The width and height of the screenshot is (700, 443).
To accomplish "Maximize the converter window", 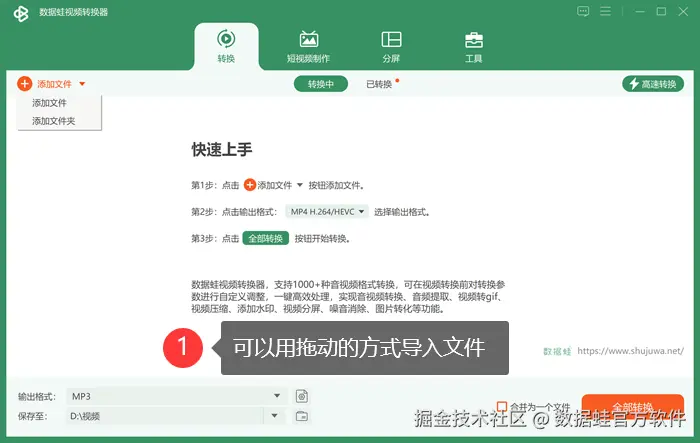I will tap(661, 11).
